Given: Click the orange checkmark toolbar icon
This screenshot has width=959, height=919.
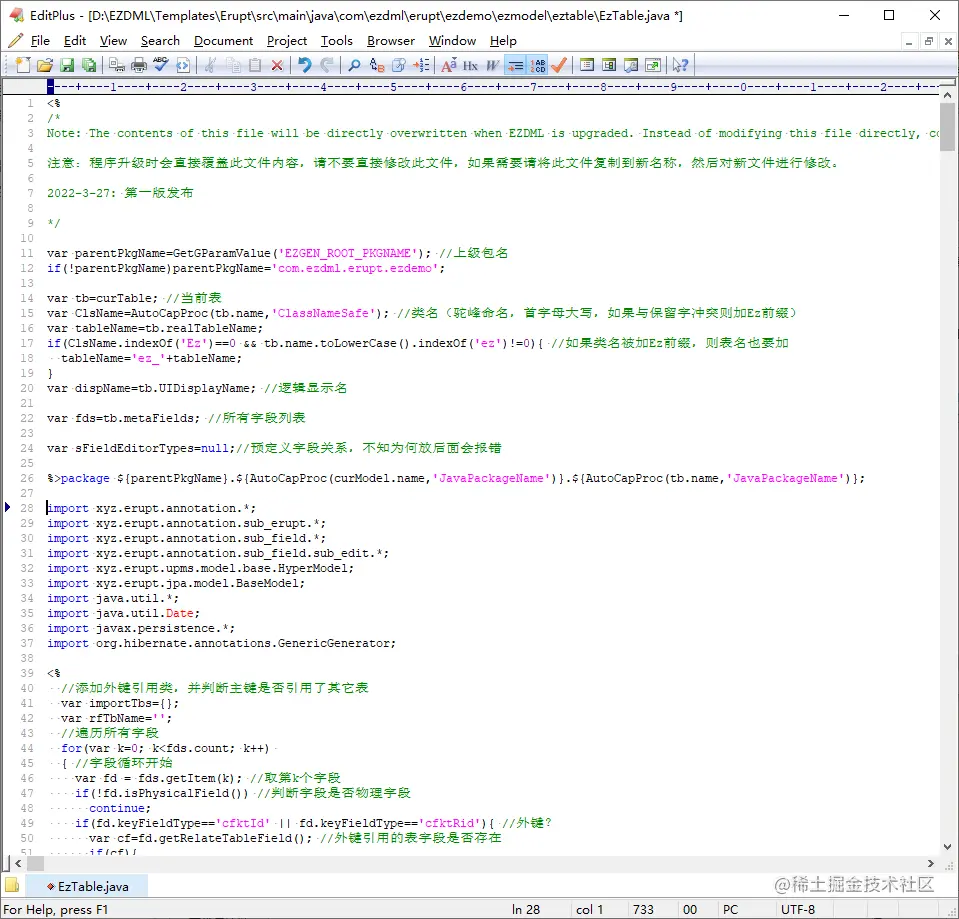Looking at the screenshot, I should [559, 65].
